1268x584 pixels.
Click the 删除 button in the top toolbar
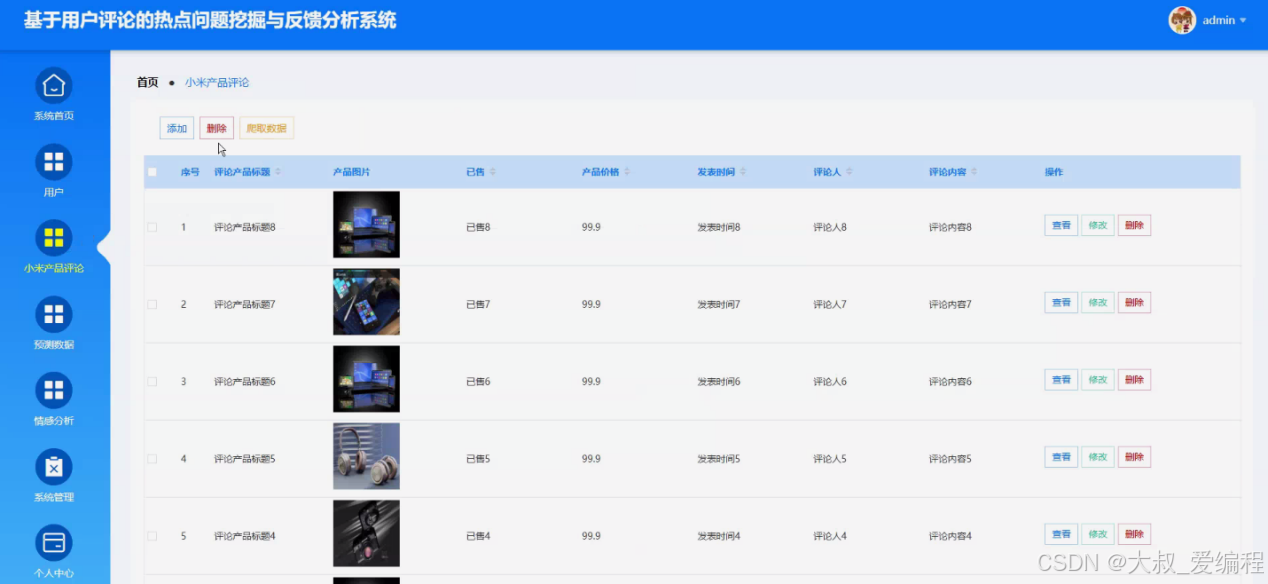click(x=216, y=128)
